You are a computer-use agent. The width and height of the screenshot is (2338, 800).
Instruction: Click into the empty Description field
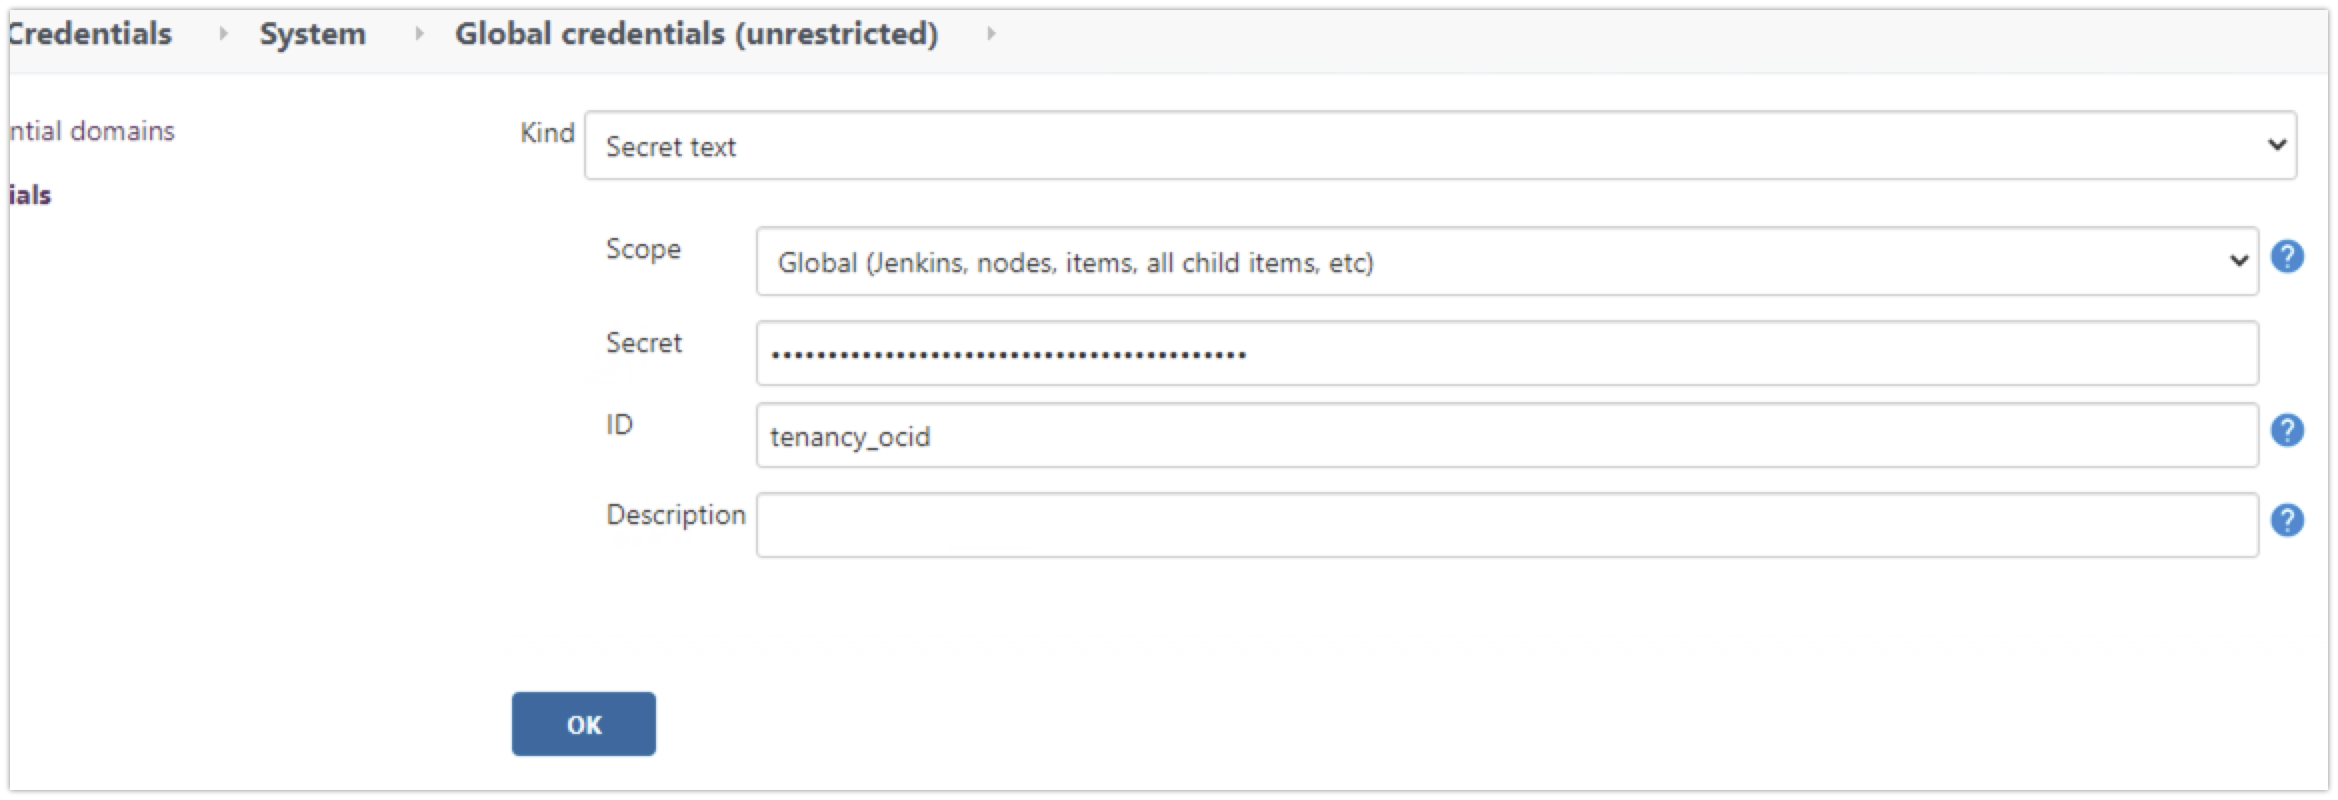(1506, 525)
